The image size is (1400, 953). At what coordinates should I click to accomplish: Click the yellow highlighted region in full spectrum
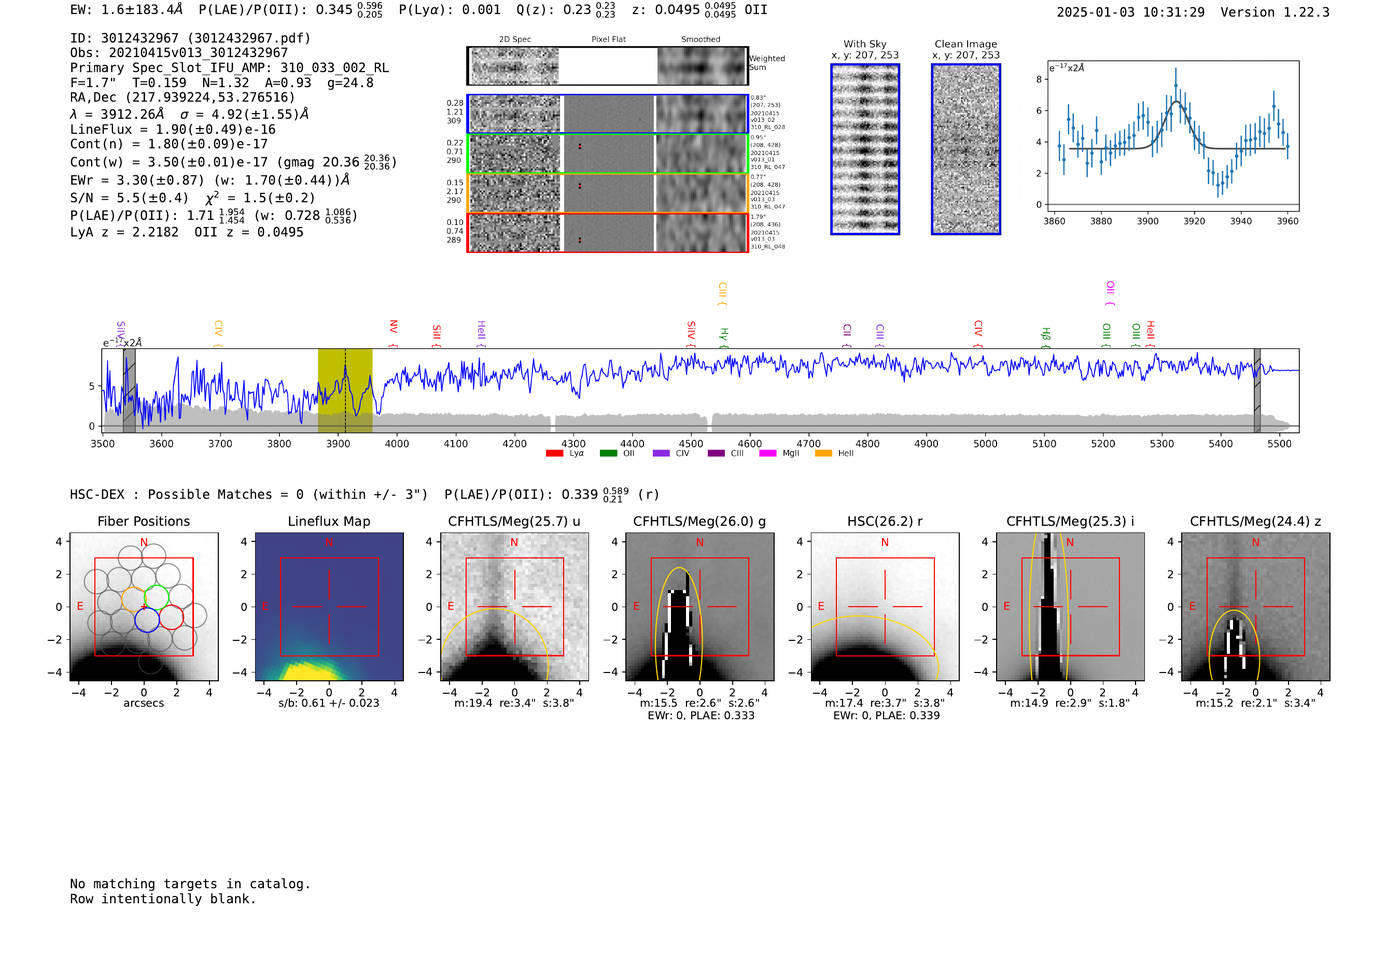coord(345,391)
